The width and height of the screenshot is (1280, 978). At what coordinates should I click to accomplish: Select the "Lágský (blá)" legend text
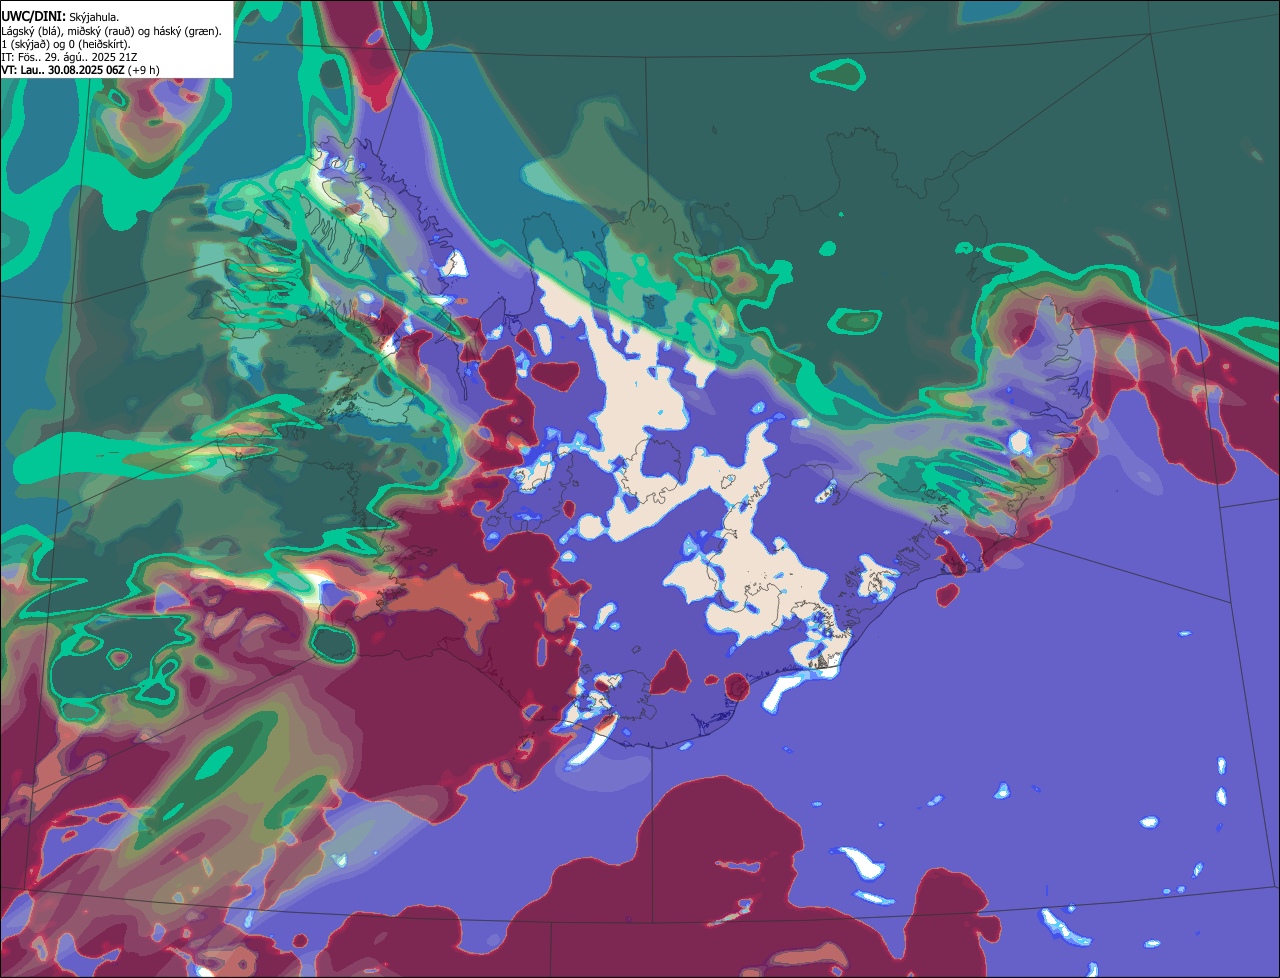(x=31, y=32)
